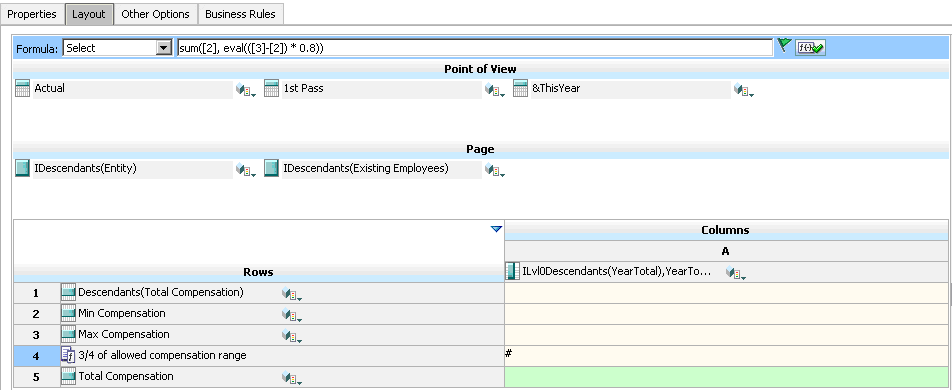Open member selector for IDescendants(Entity)

click(x=246, y=171)
